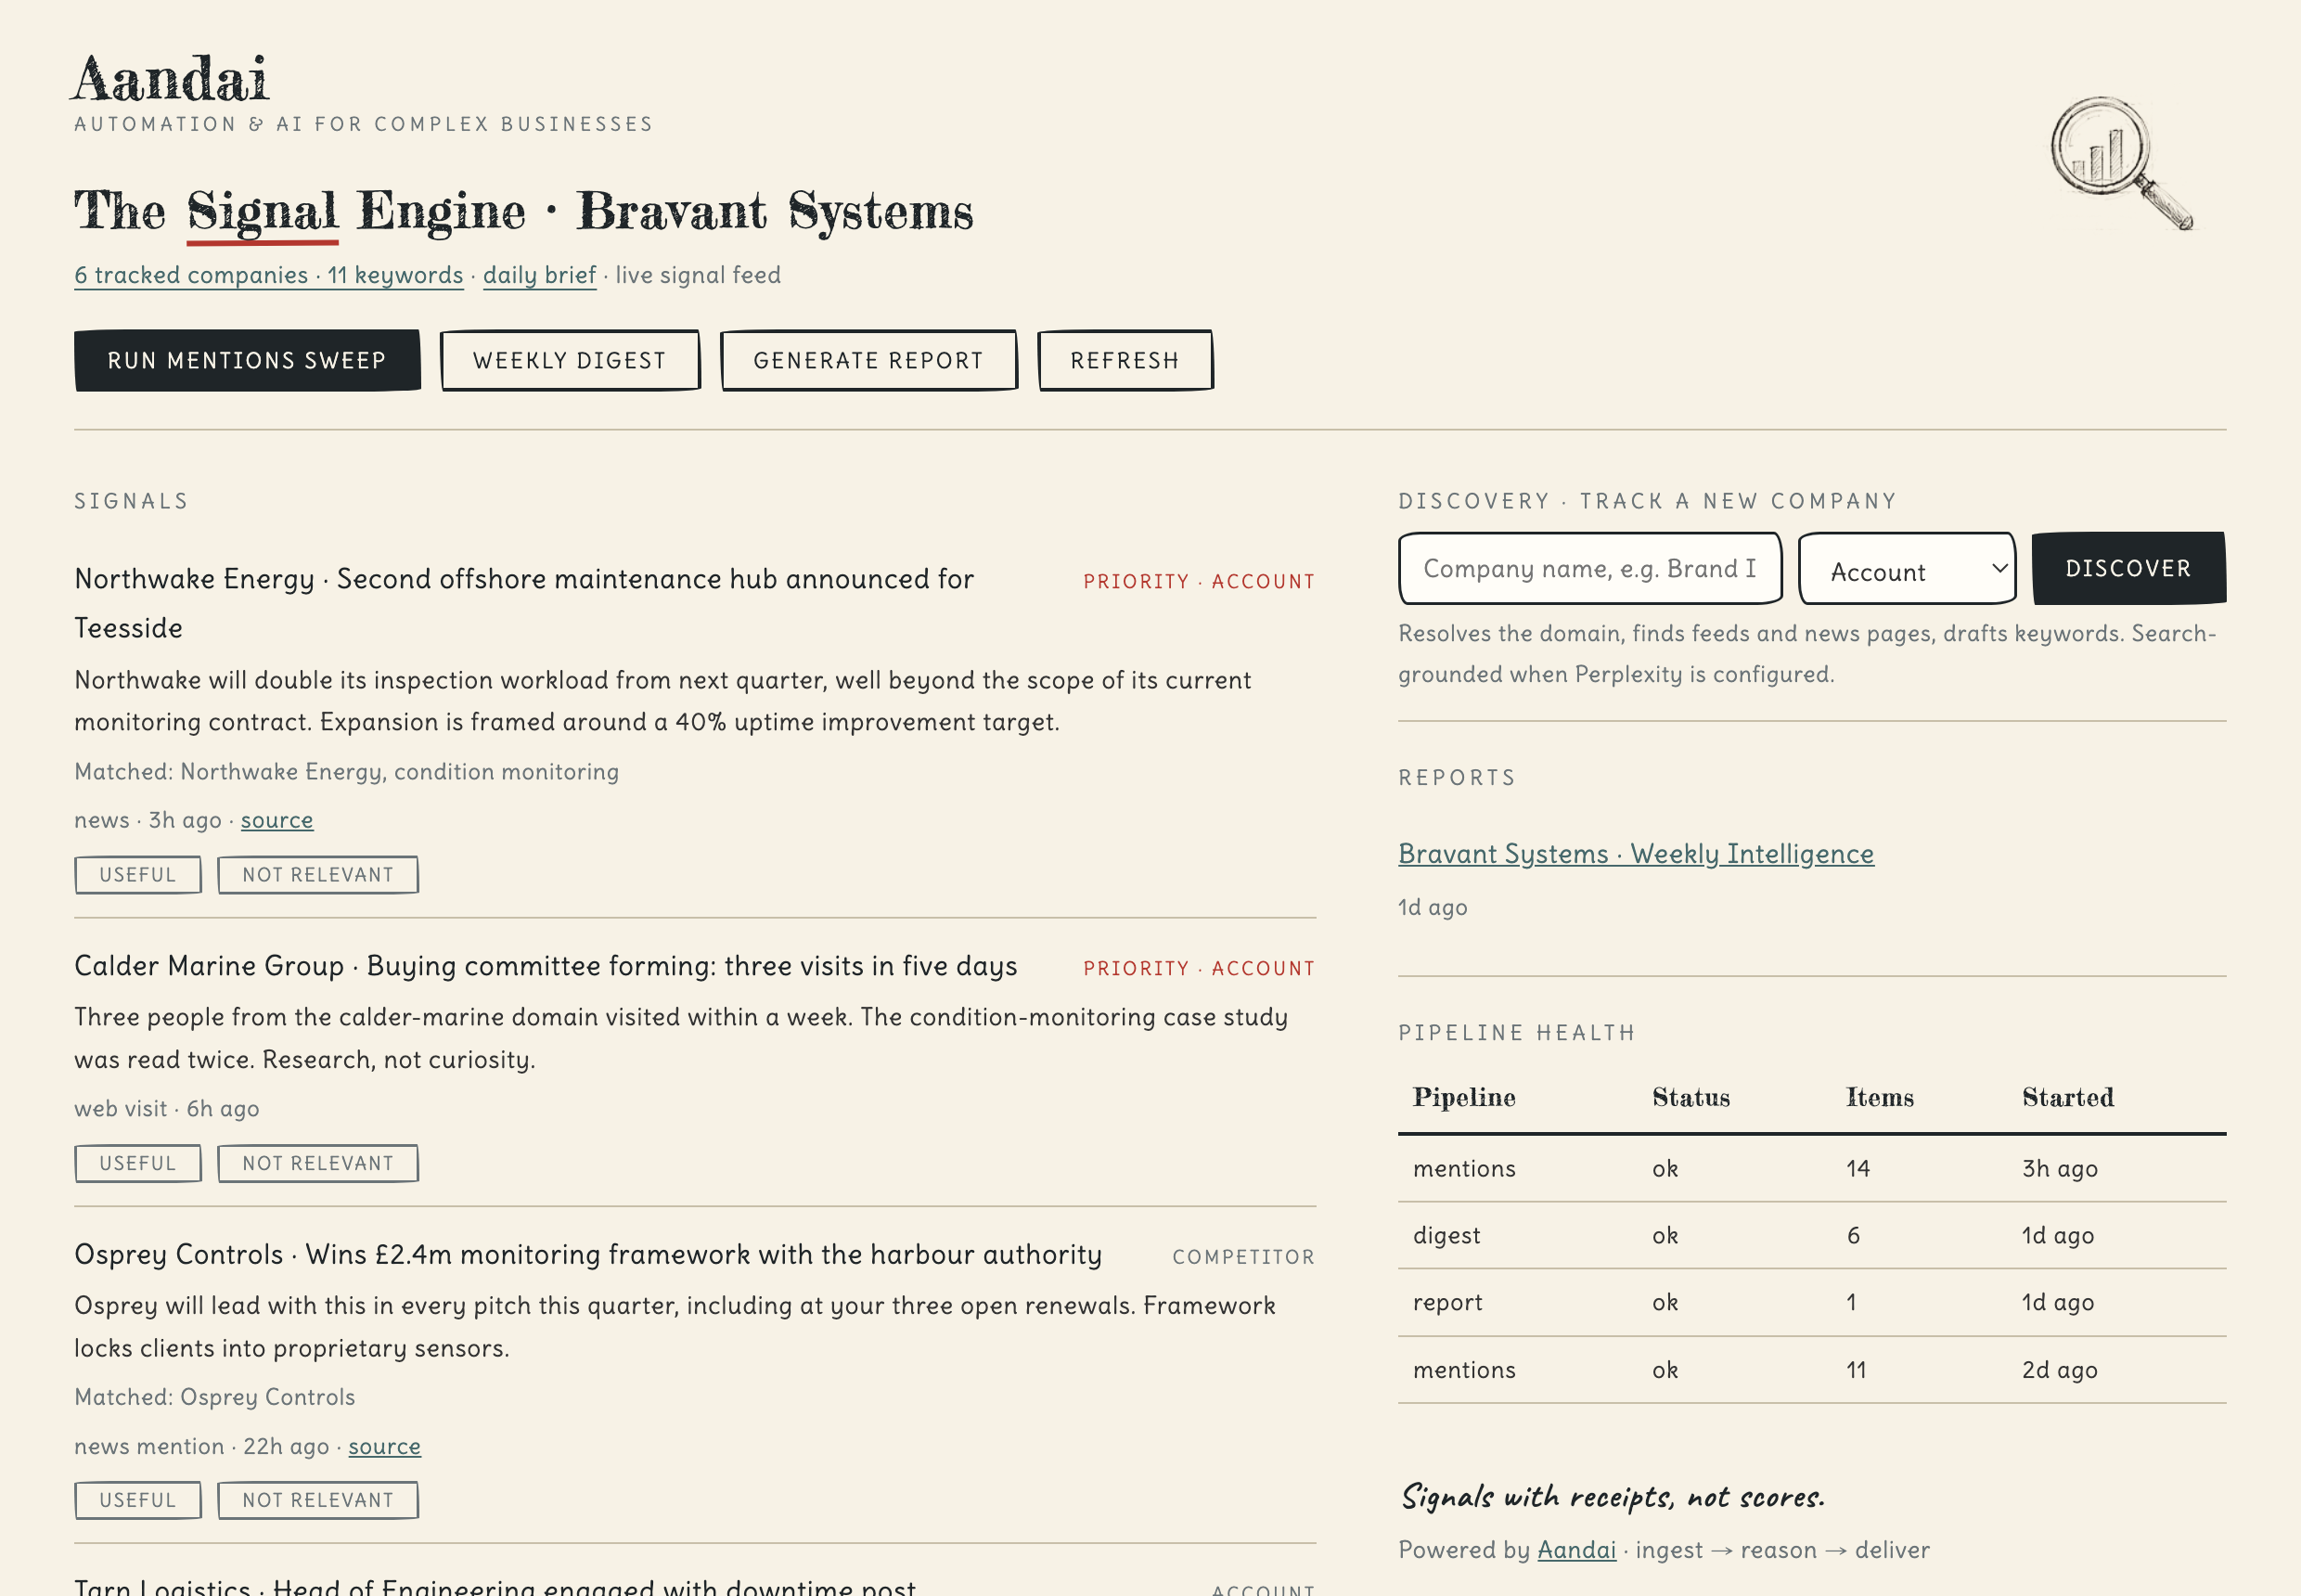Mark Calder Marine Group signal as Useful
2301x1596 pixels.
(x=138, y=1163)
